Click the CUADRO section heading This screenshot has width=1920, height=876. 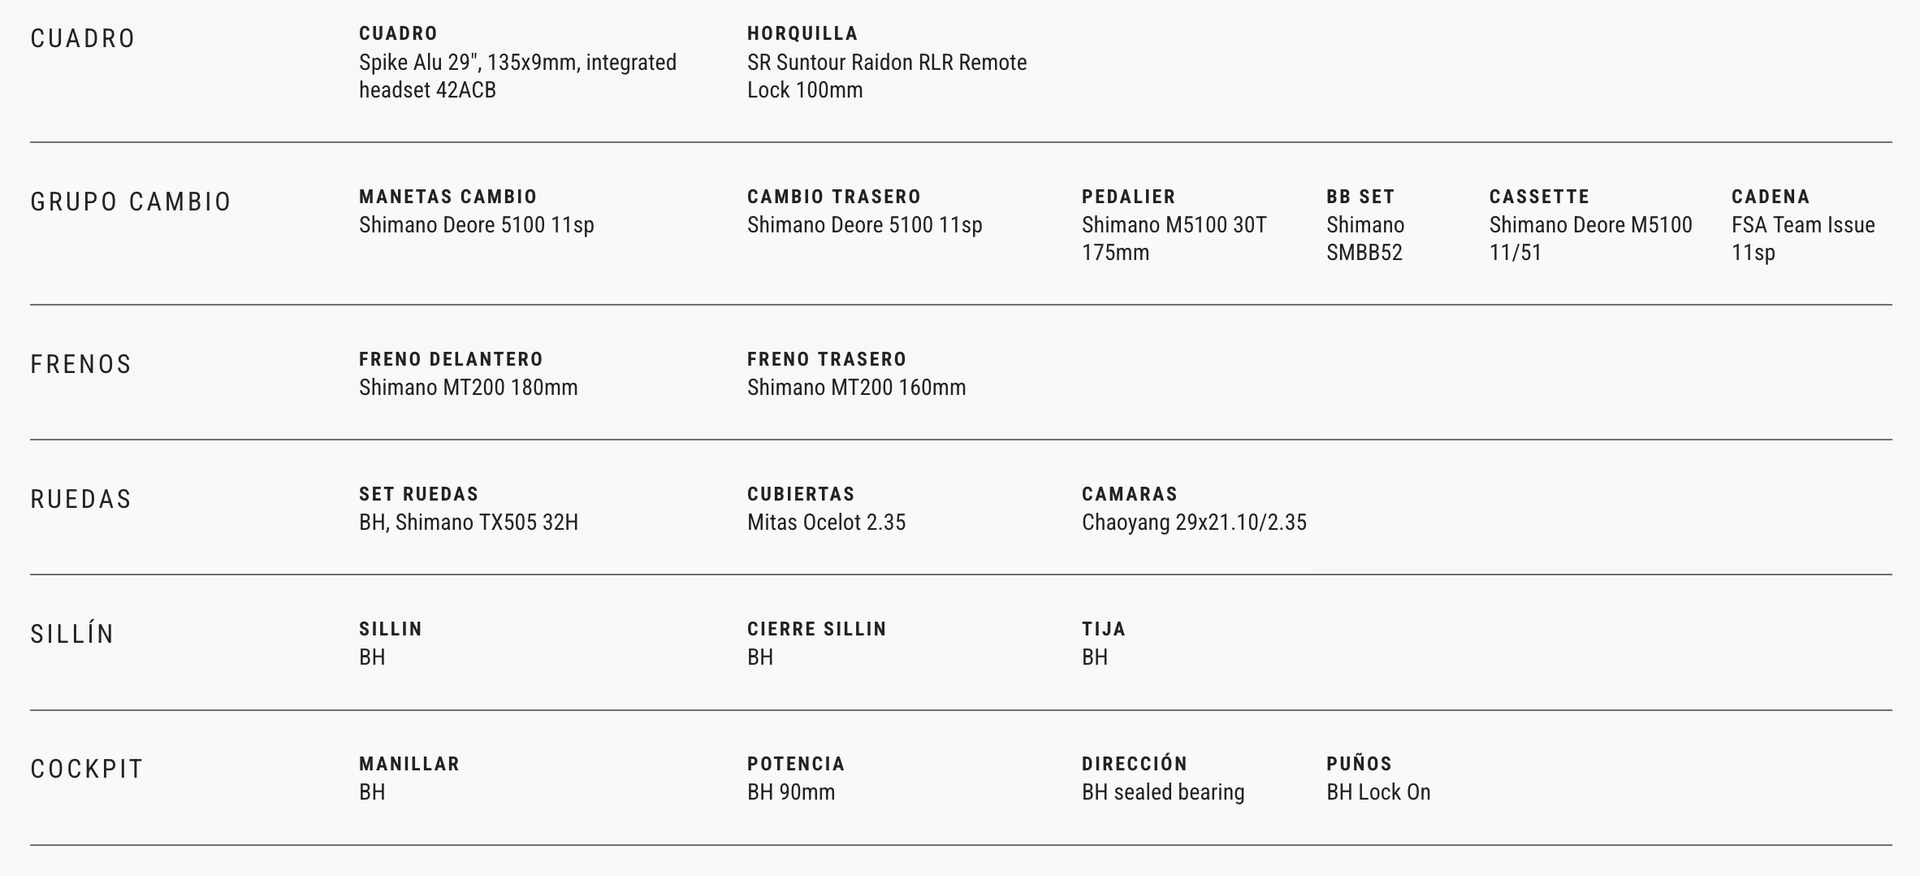(82, 39)
